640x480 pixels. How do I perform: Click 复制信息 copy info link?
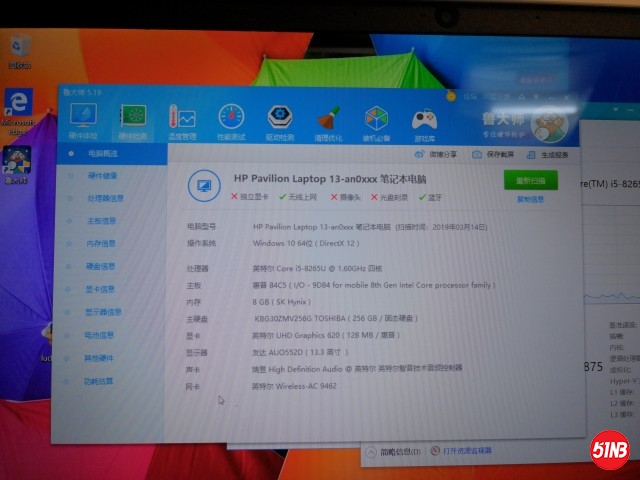click(530, 199)
